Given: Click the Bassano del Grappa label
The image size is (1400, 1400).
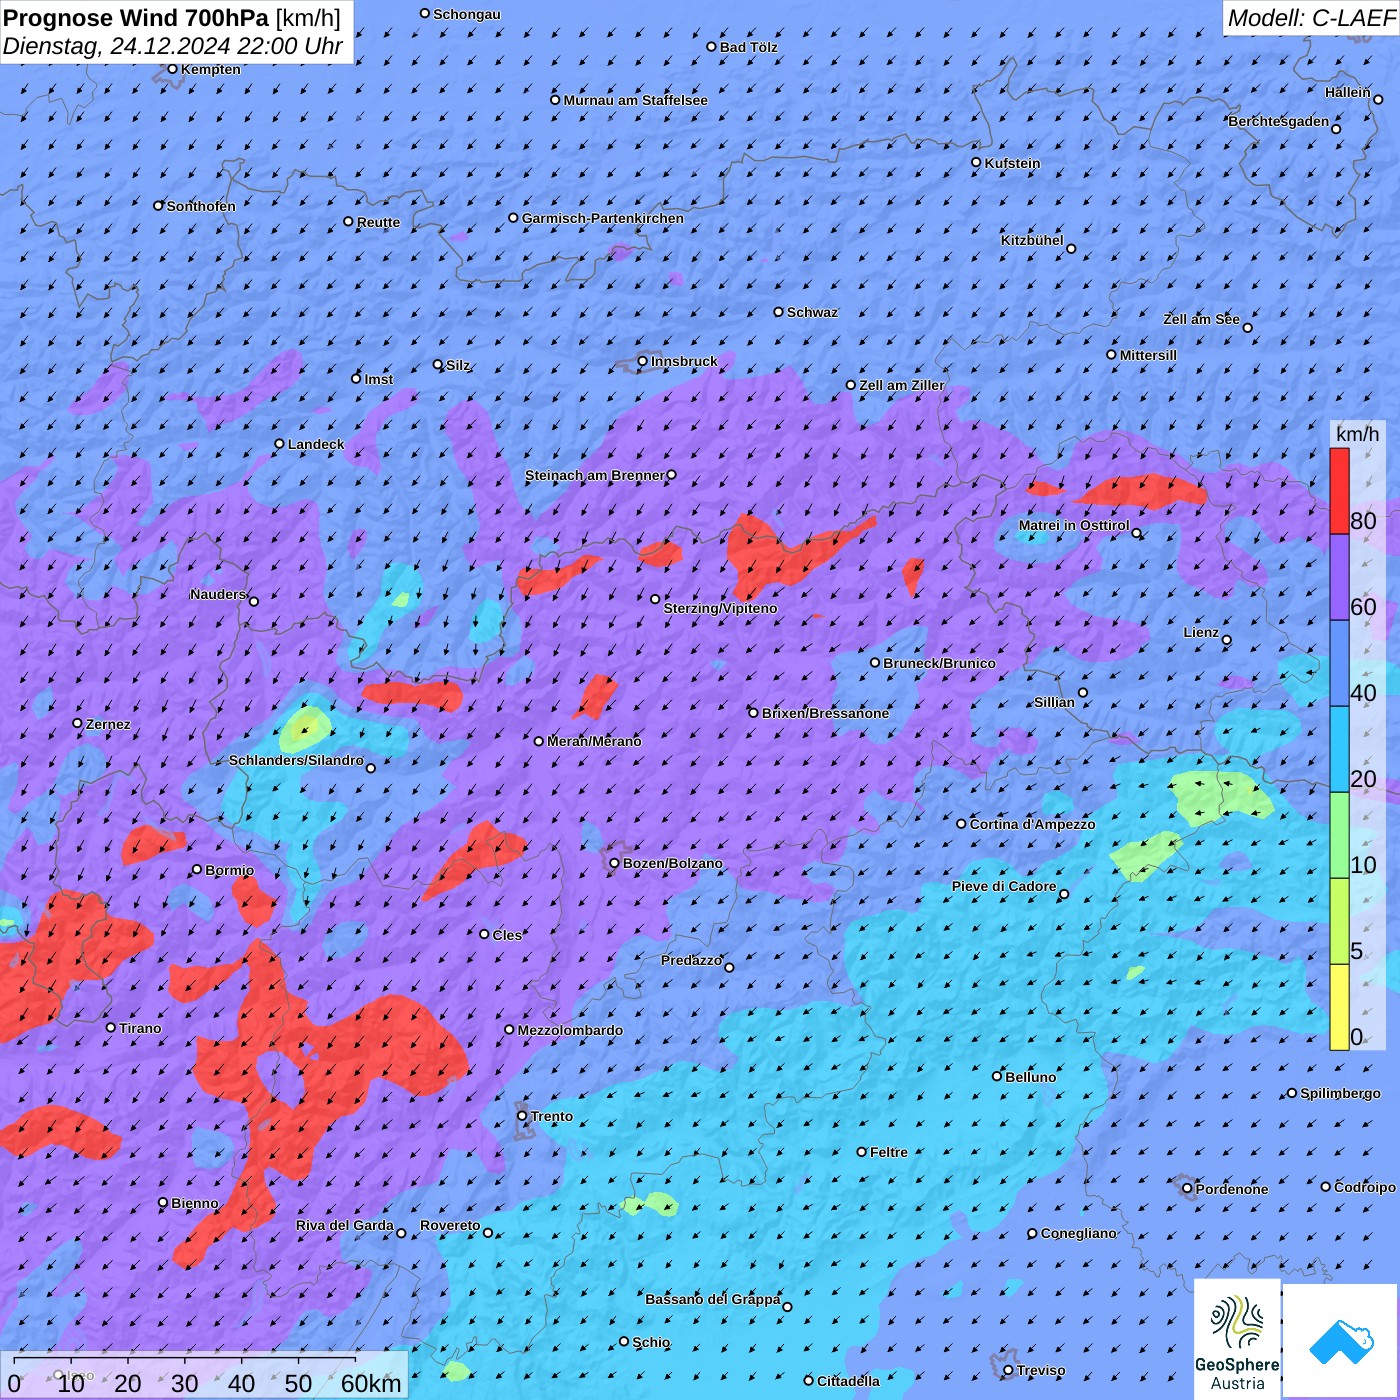Looking at the screenshot, I should tap(713, 1299).
